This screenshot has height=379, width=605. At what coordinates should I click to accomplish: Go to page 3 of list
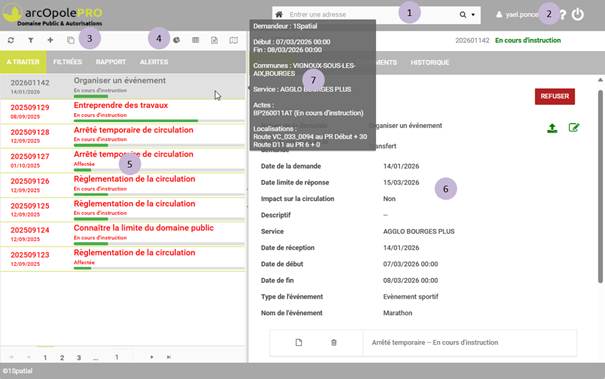click(x=79, y=358)
